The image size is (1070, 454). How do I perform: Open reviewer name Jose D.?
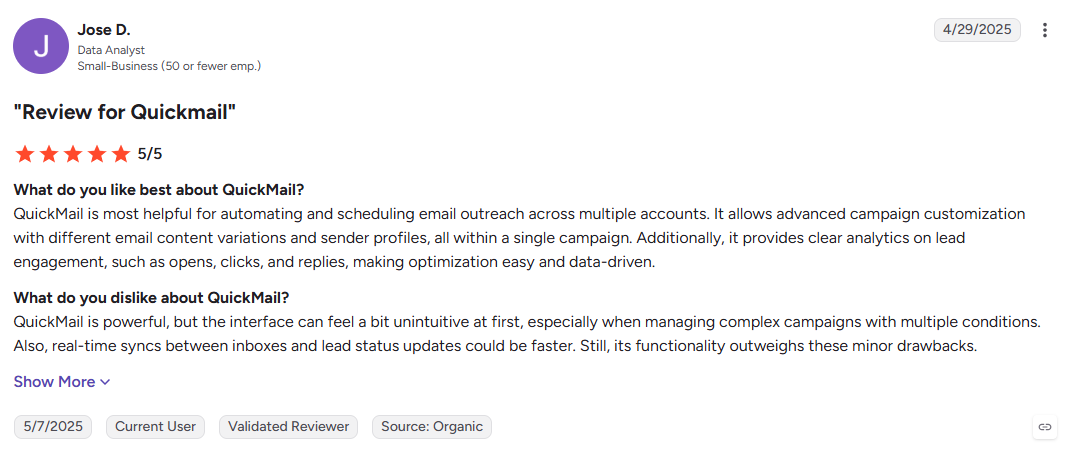pyautogui.click(x=104, y=30)
